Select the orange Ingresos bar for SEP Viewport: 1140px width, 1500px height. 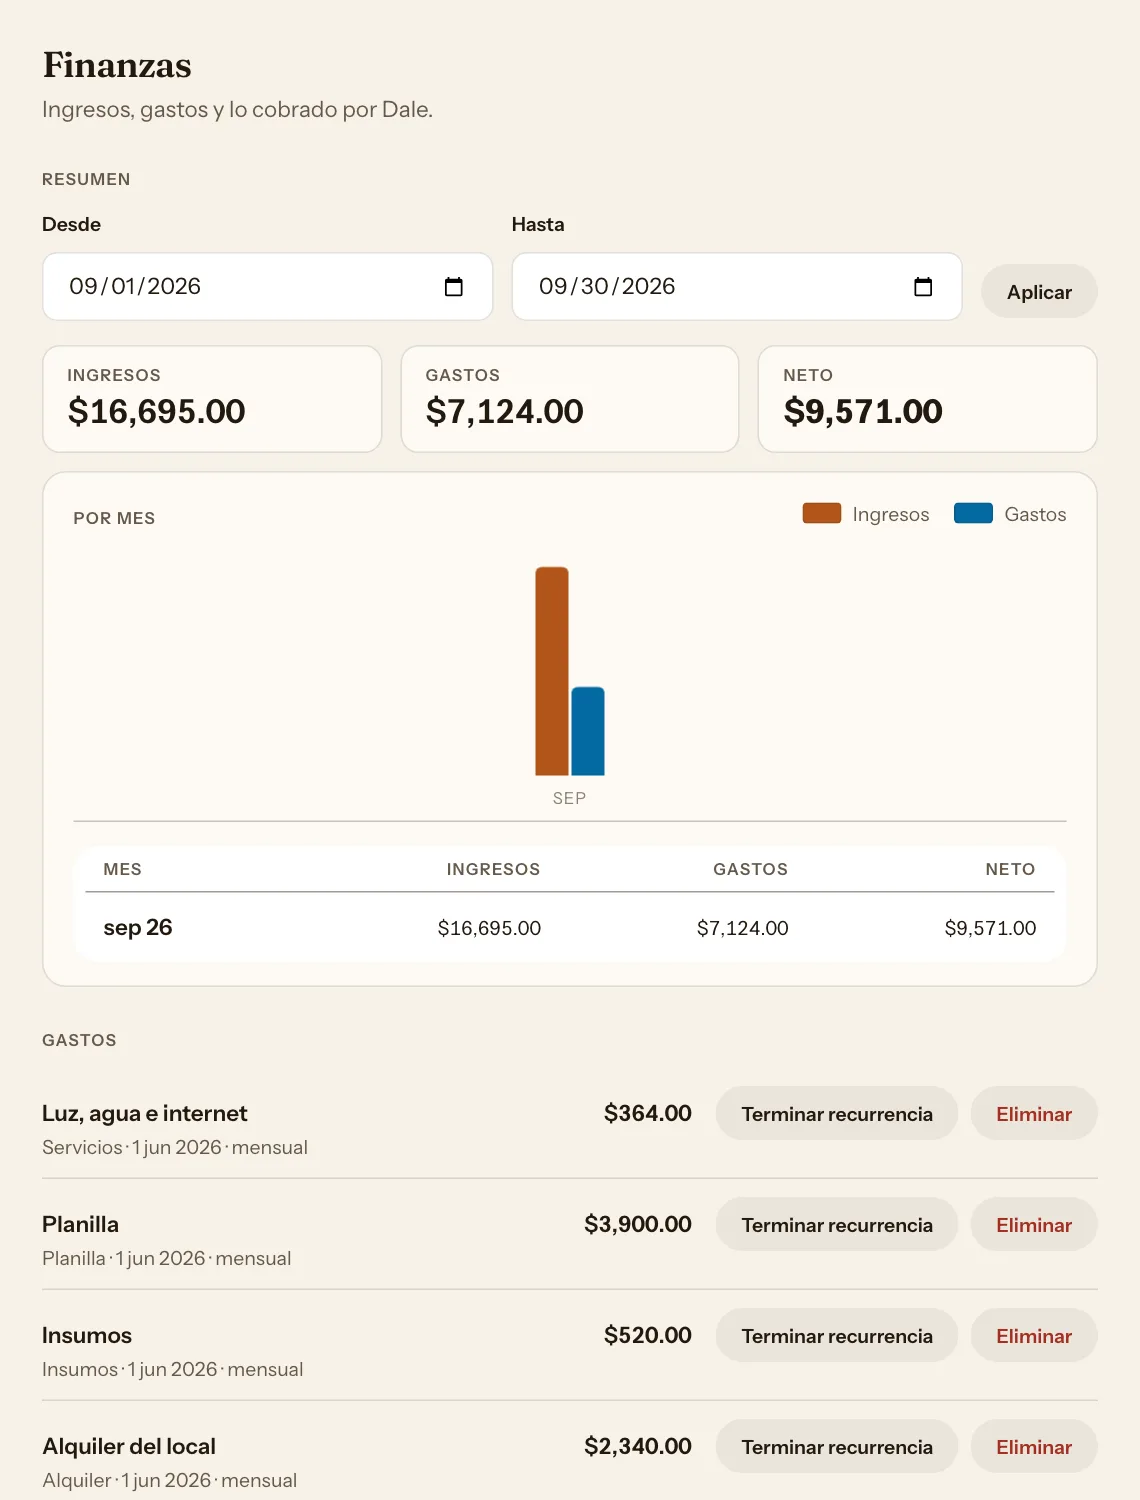pos(552,671)
